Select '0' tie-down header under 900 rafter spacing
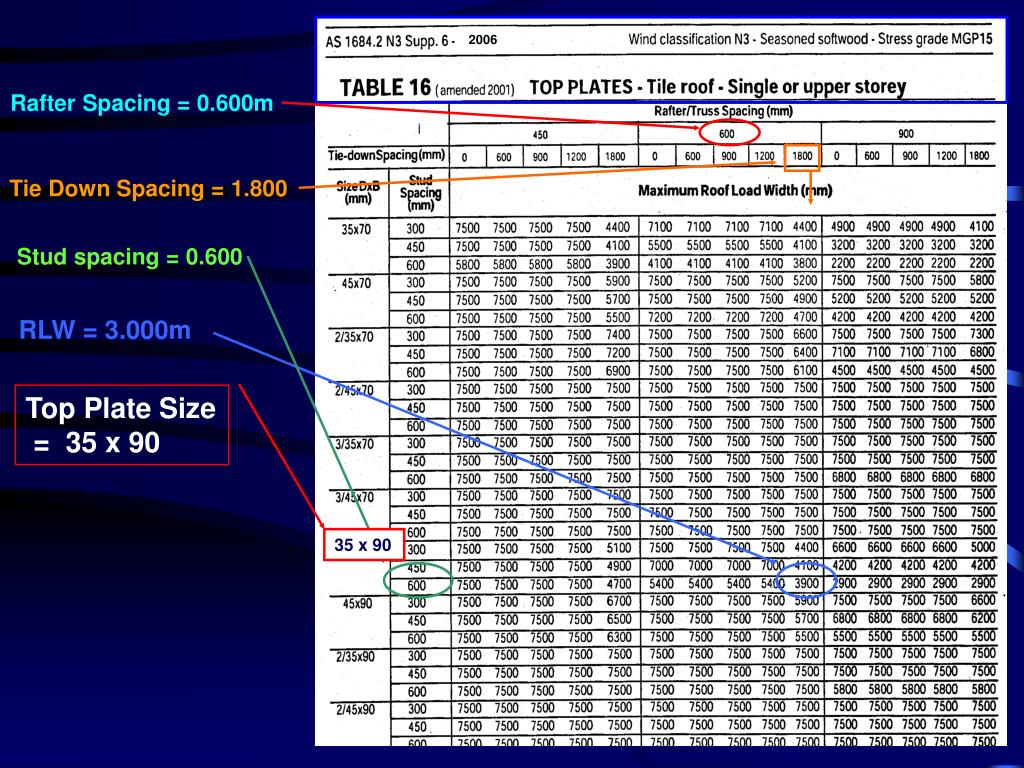The image size is (1024, 768). click(x=837, y=156)
